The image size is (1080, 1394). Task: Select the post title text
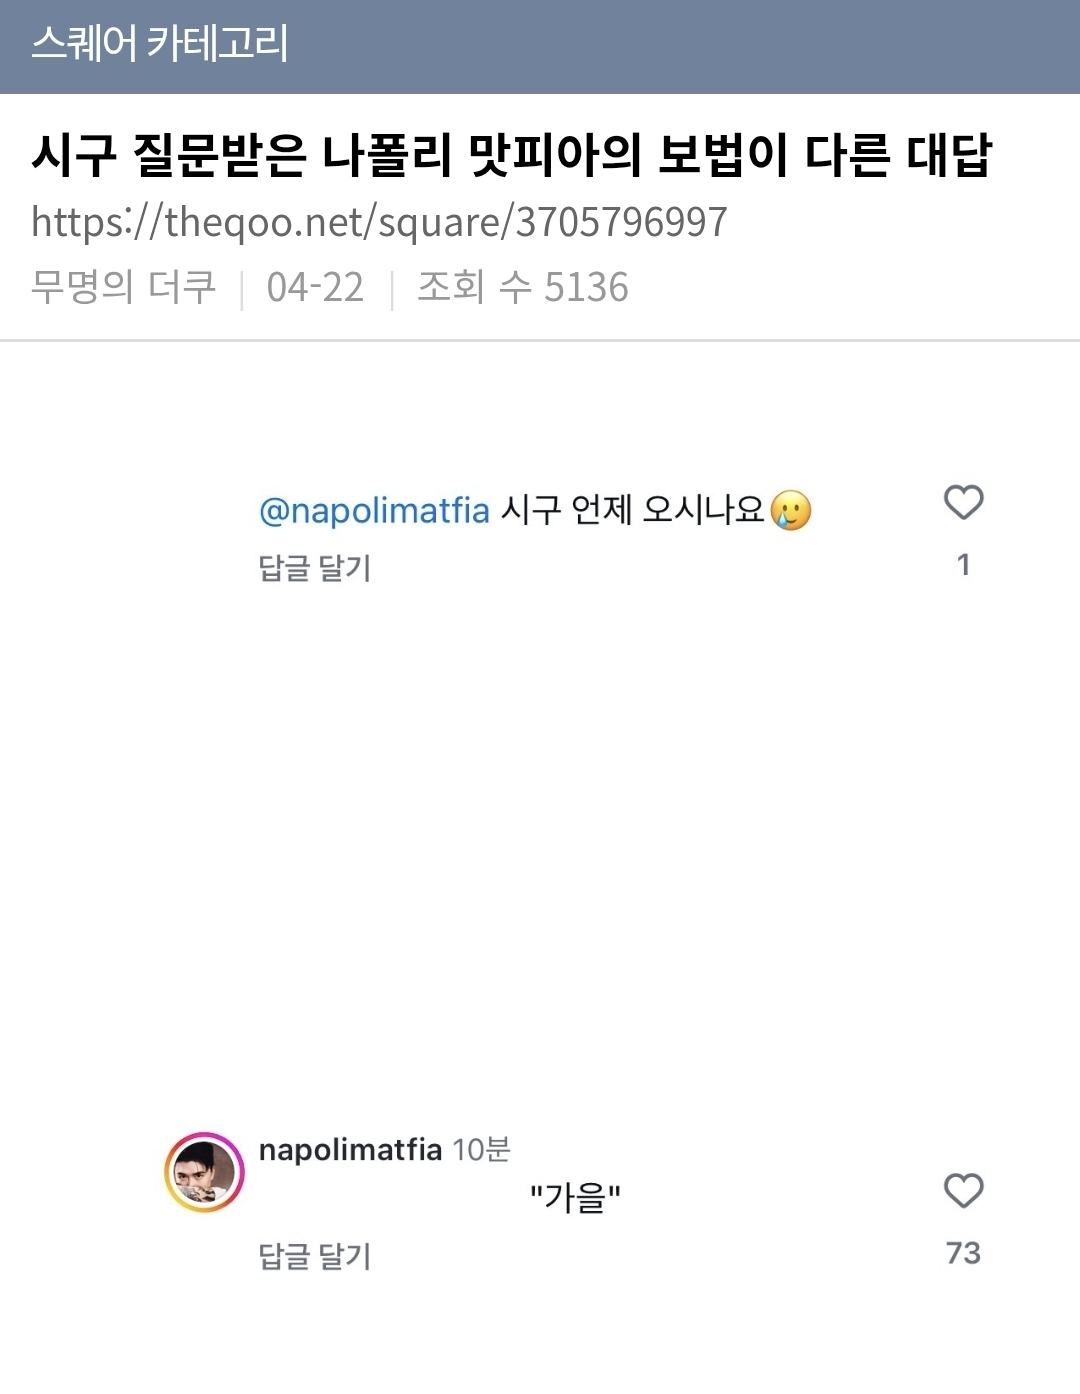[x=511, y=156]
